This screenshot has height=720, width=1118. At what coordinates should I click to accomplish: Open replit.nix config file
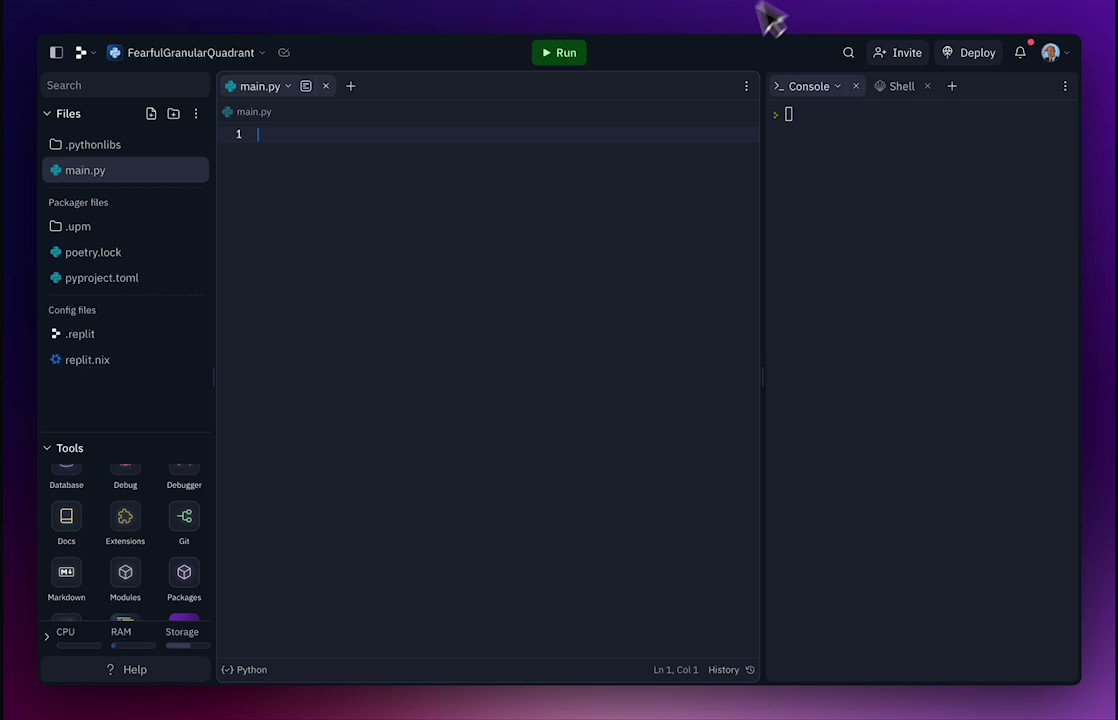point(125,360)
